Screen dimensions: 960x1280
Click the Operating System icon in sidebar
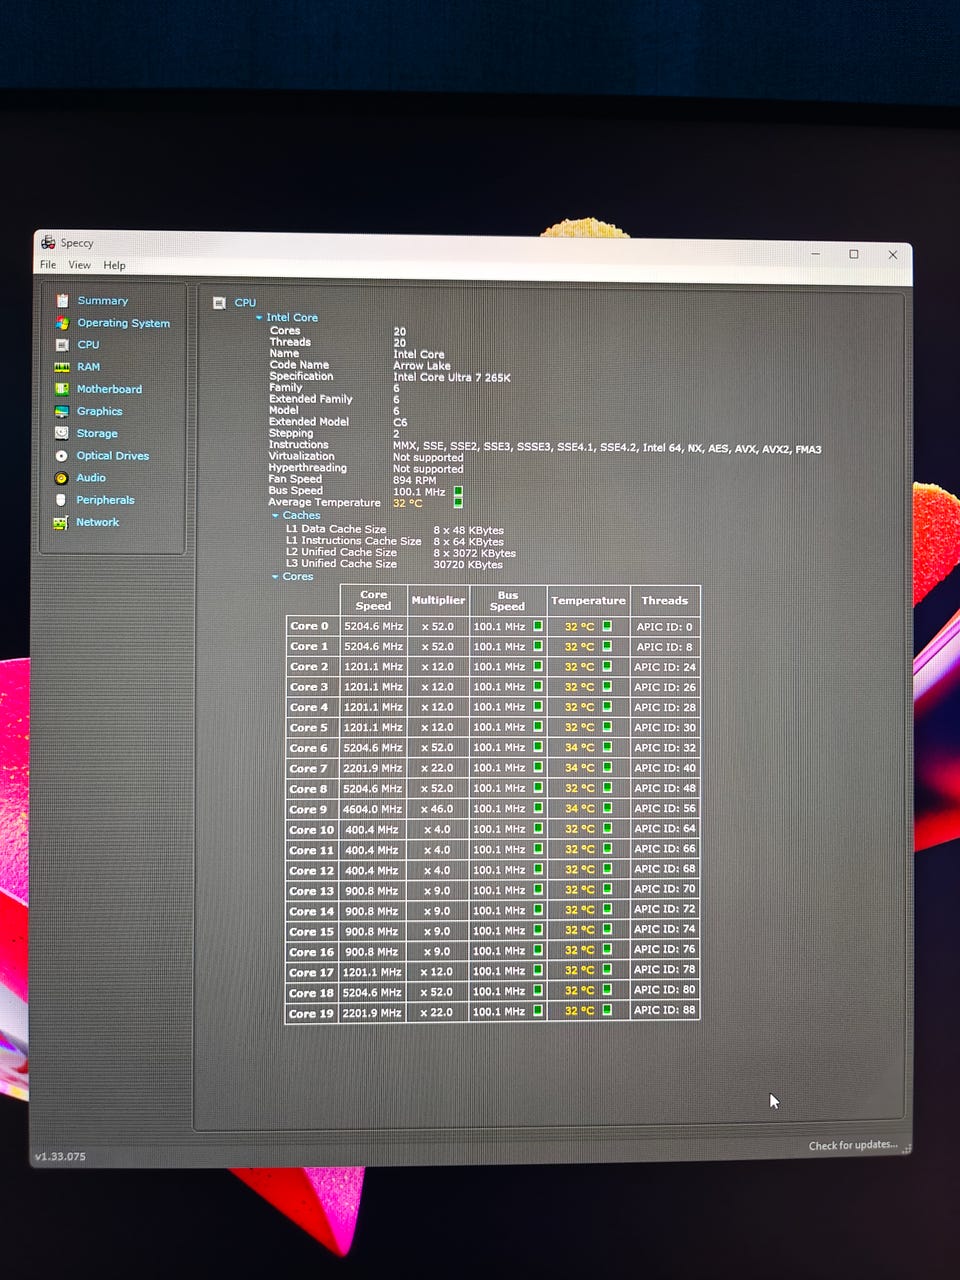pyautogui.click(x=62, y=323)
